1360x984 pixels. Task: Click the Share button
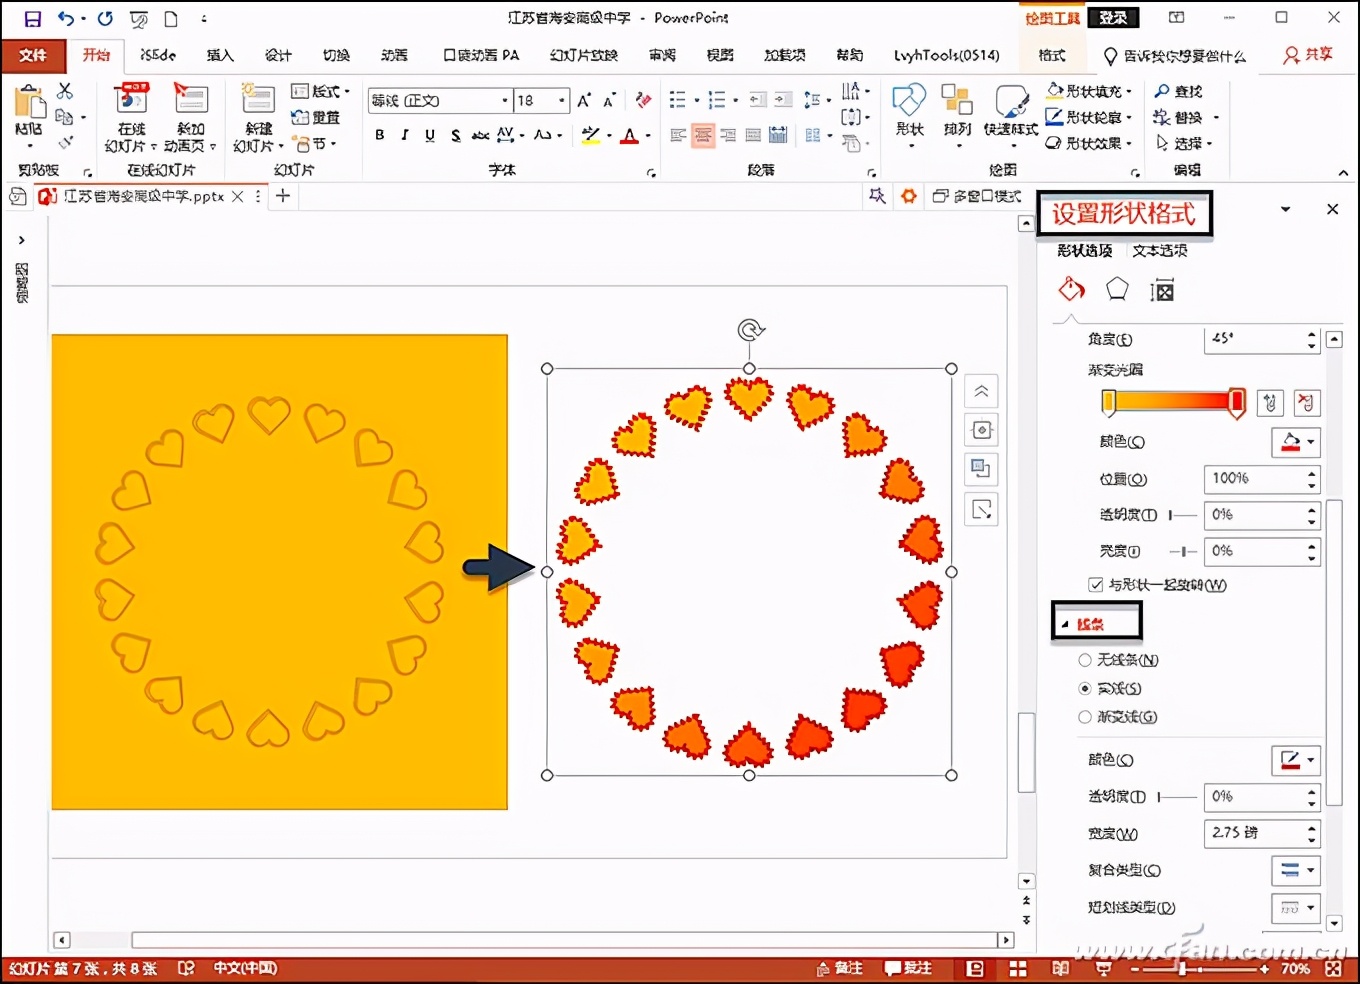point(1308,55)
